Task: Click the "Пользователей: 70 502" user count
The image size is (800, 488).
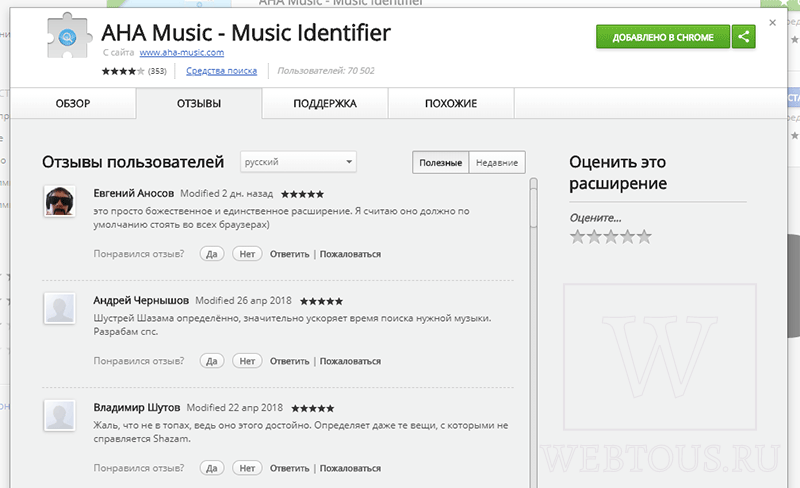Action: tap(326, 71)
